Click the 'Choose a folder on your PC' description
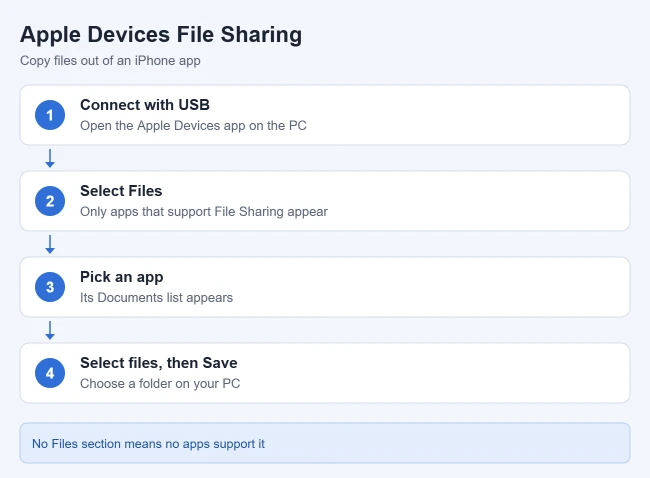The image size is (650, 478). tap(160, 383)
